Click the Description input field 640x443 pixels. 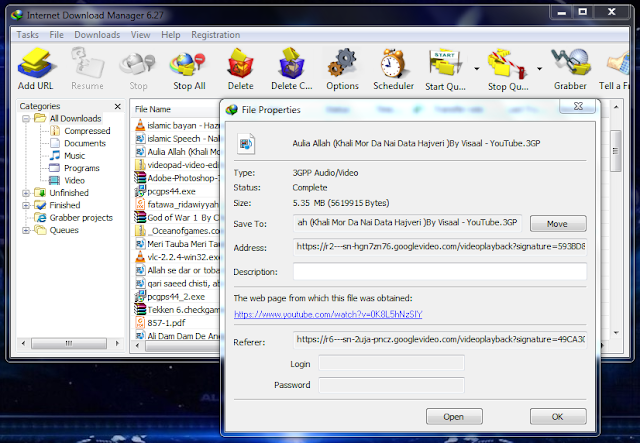pyautogui.click(x=440, y=272)
